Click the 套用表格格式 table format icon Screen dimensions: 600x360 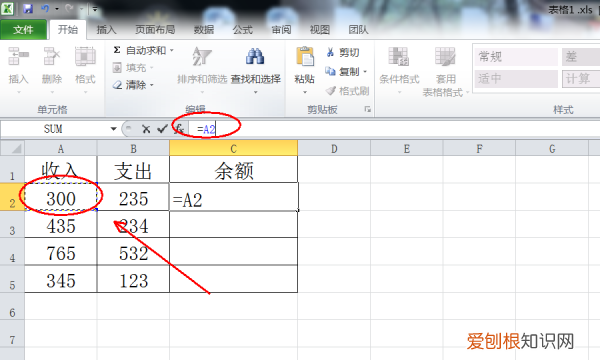point(445,57)
